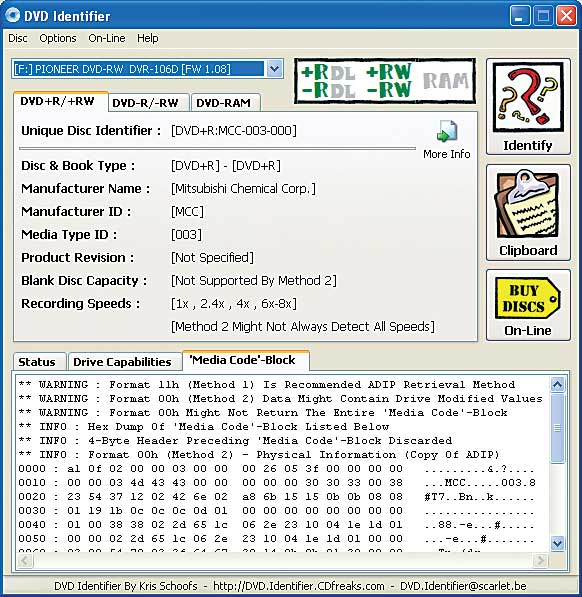Open the On-Line menu
582x597 pixels.
107,38
